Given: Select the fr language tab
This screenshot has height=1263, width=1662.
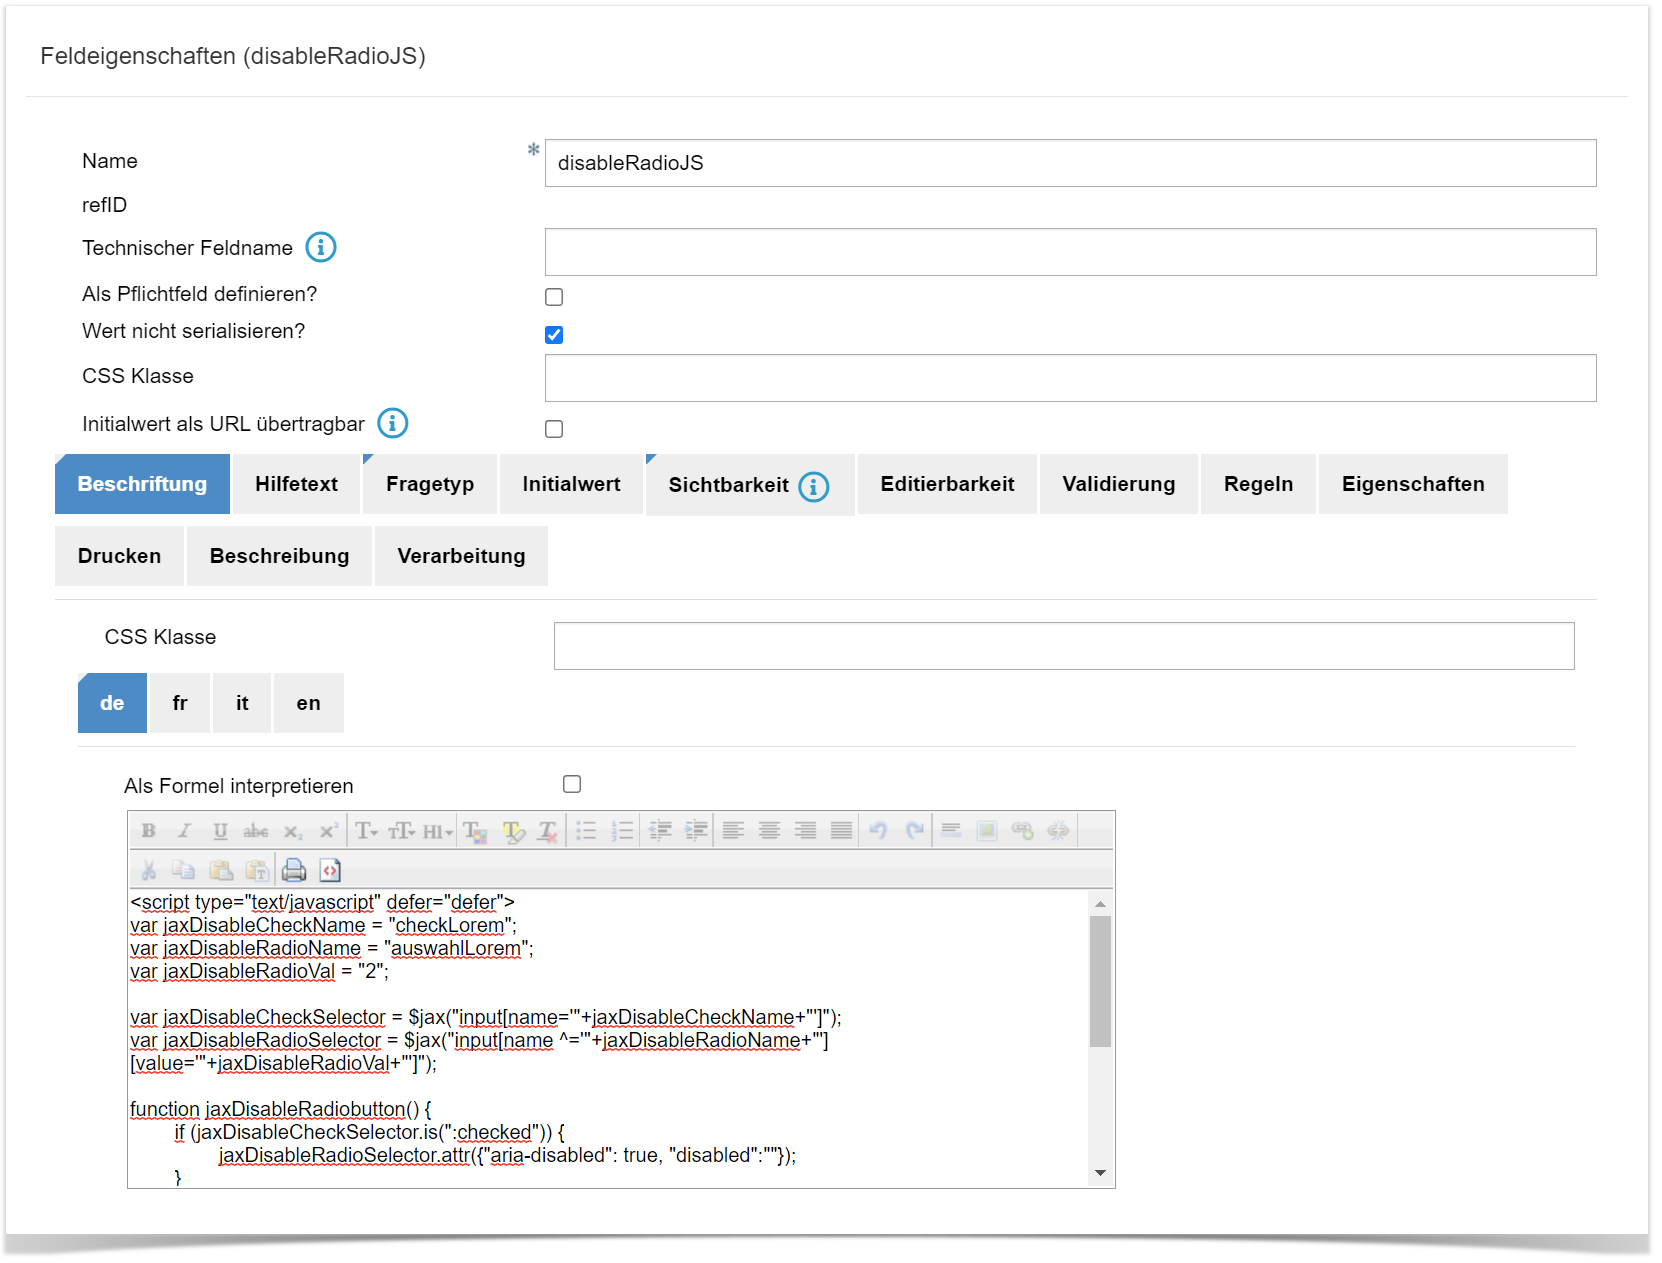Looking at the screenshot, I should (180, 703).
